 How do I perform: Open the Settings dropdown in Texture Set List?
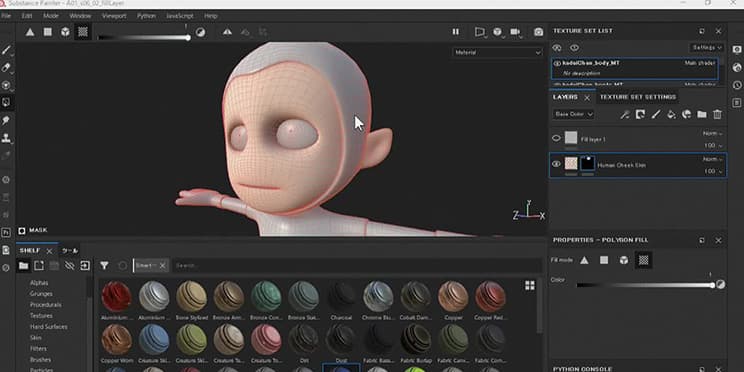coord(707,48)
